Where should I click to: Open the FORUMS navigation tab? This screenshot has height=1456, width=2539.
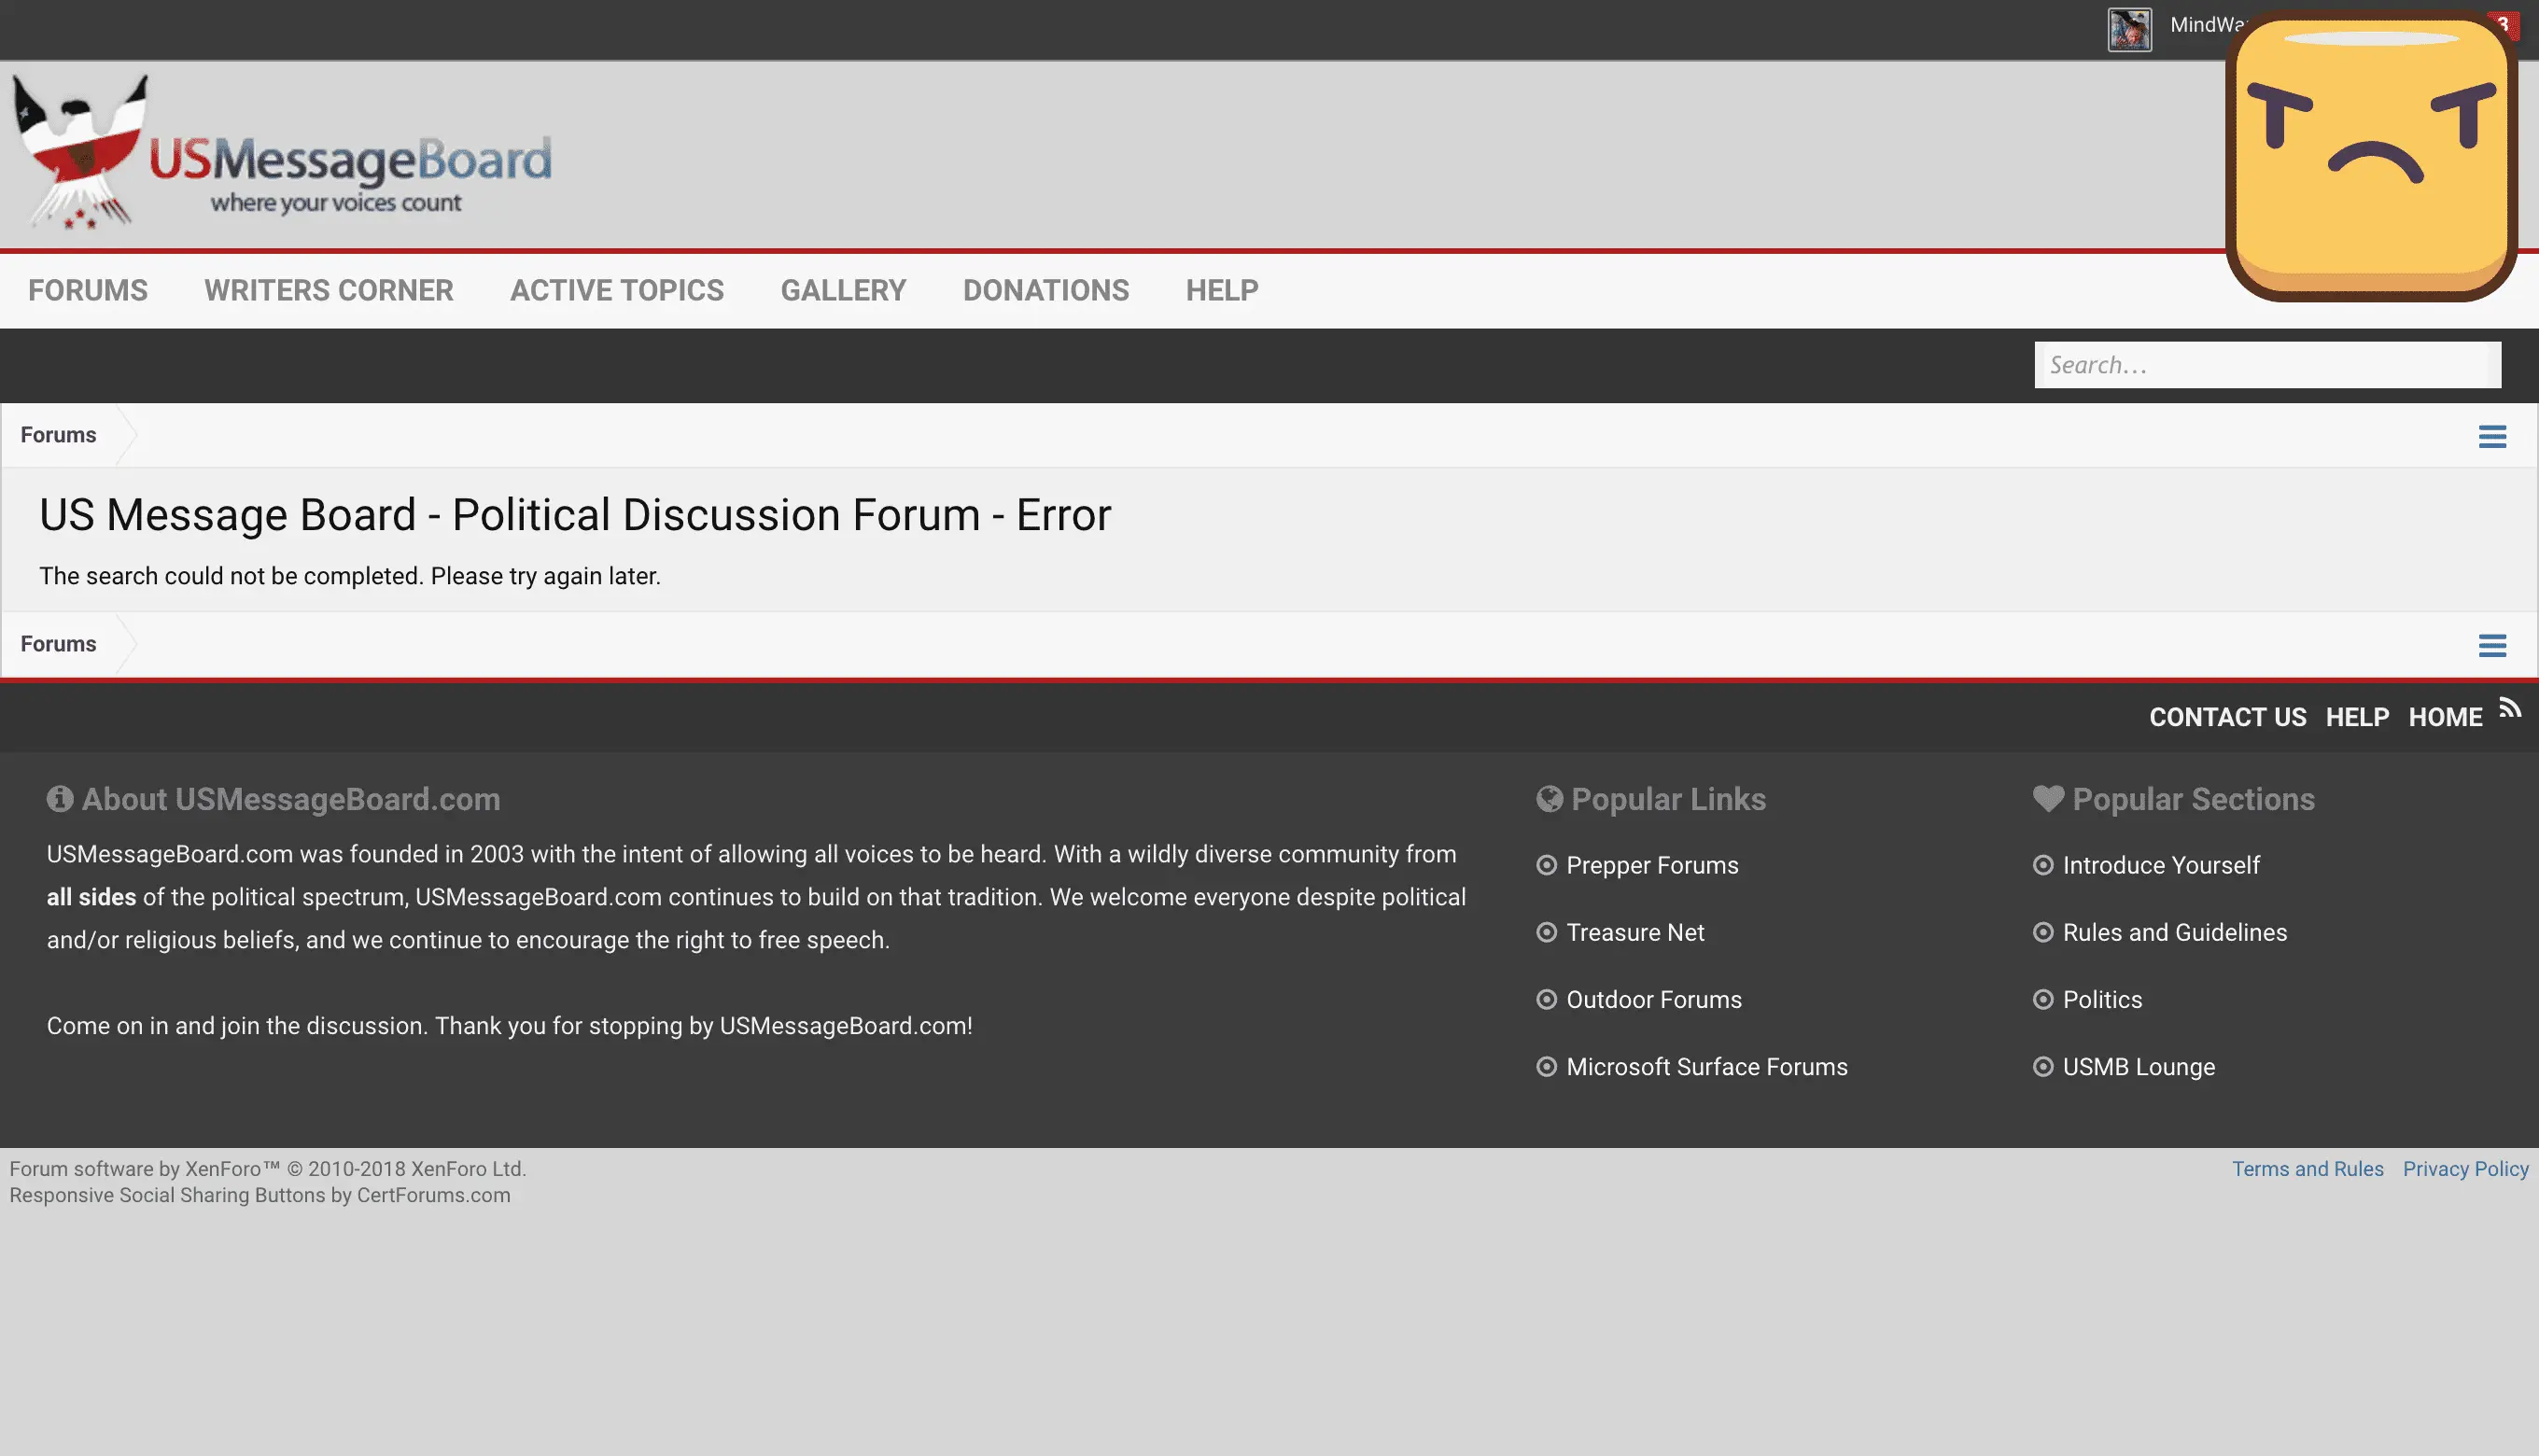pos(88,290)
